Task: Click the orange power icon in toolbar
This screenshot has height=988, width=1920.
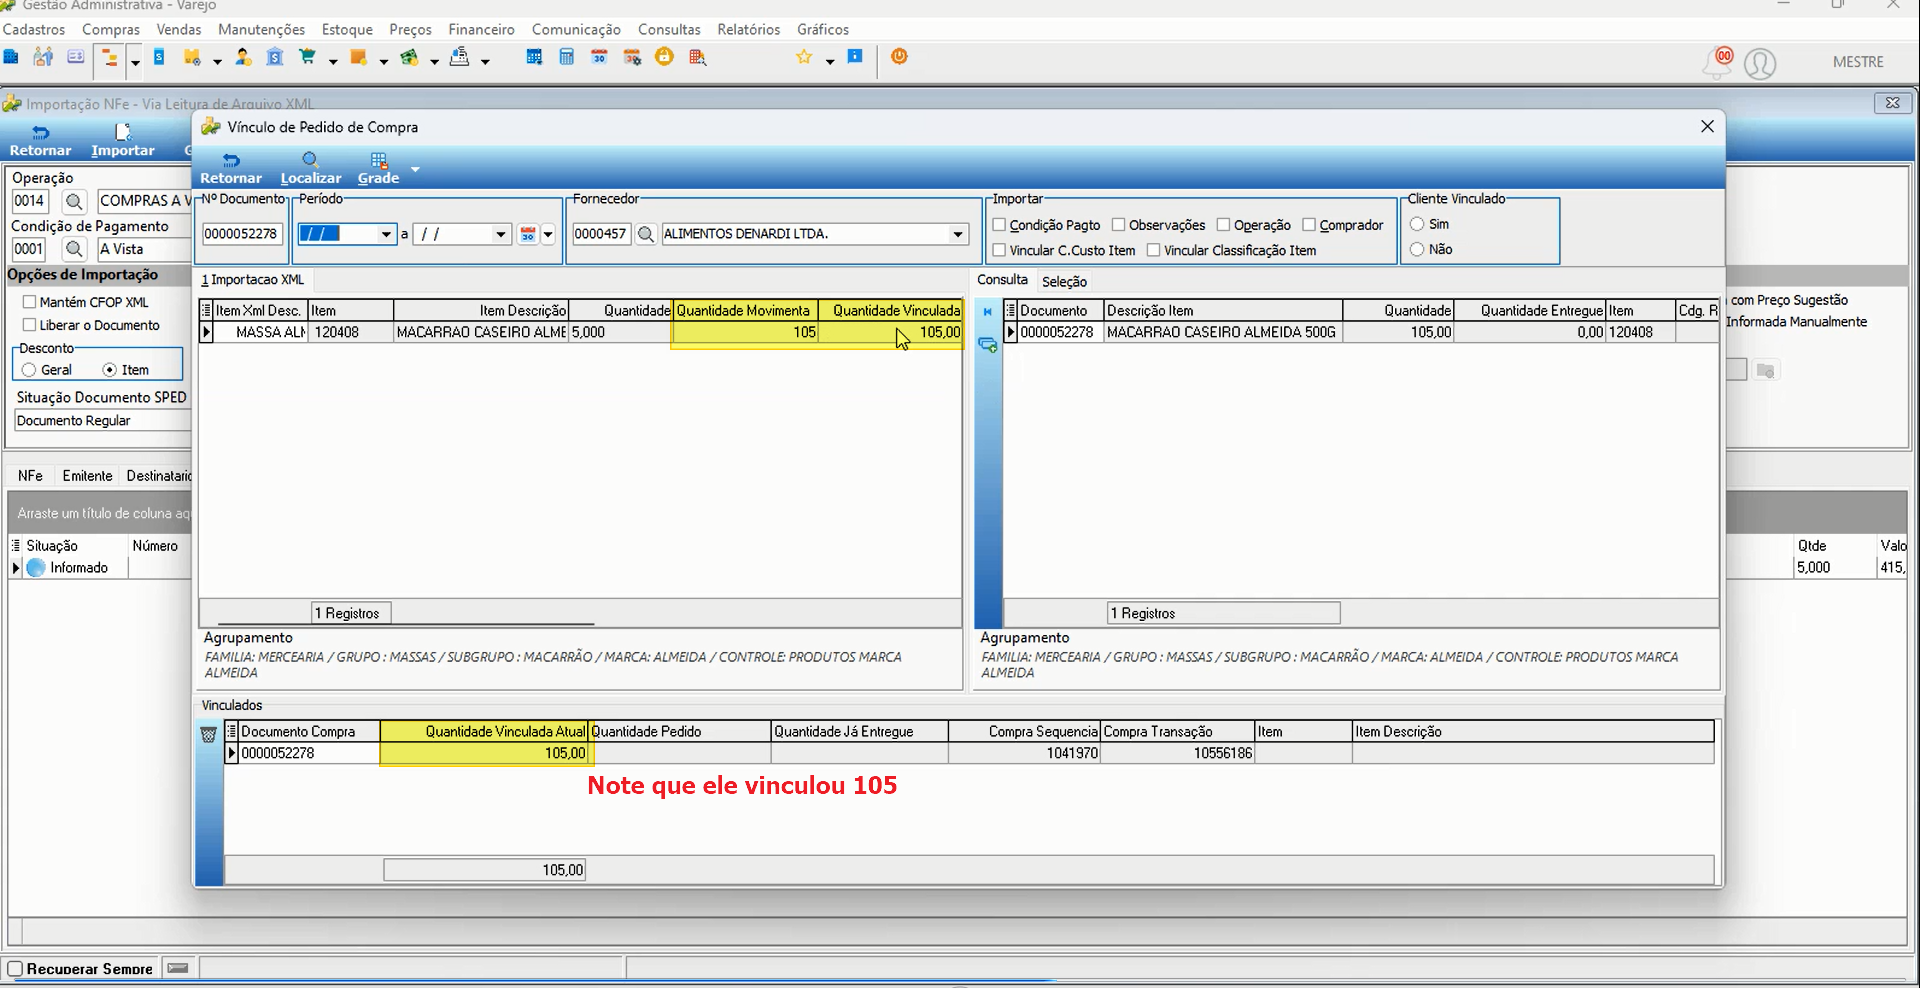Action: point(899,57)
